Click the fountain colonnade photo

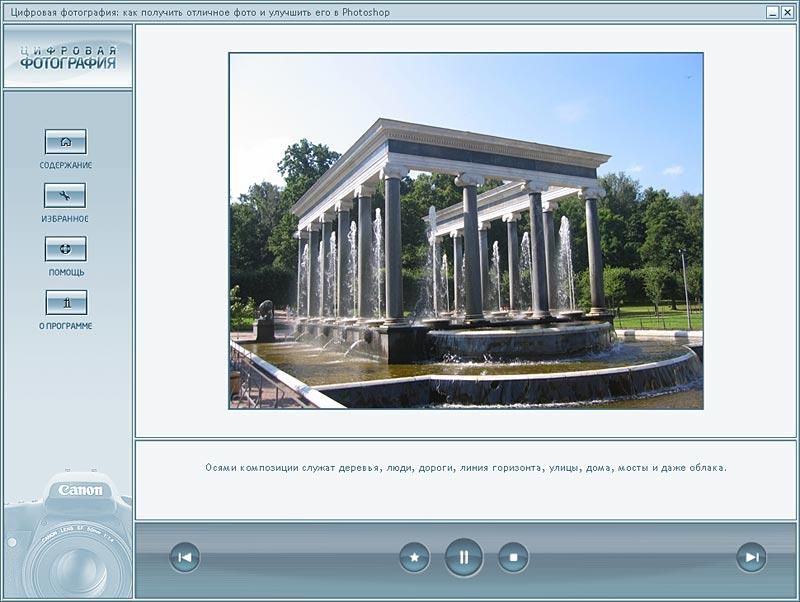pyautogui.click(x=465, y=231)
